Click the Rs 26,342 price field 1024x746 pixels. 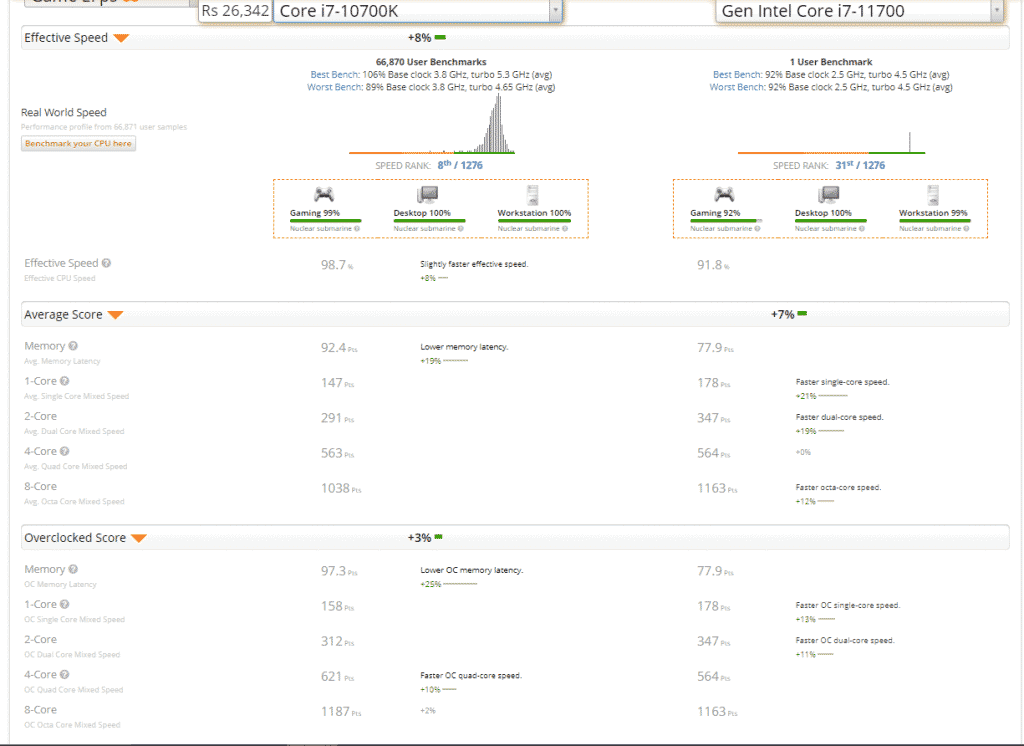235,11
